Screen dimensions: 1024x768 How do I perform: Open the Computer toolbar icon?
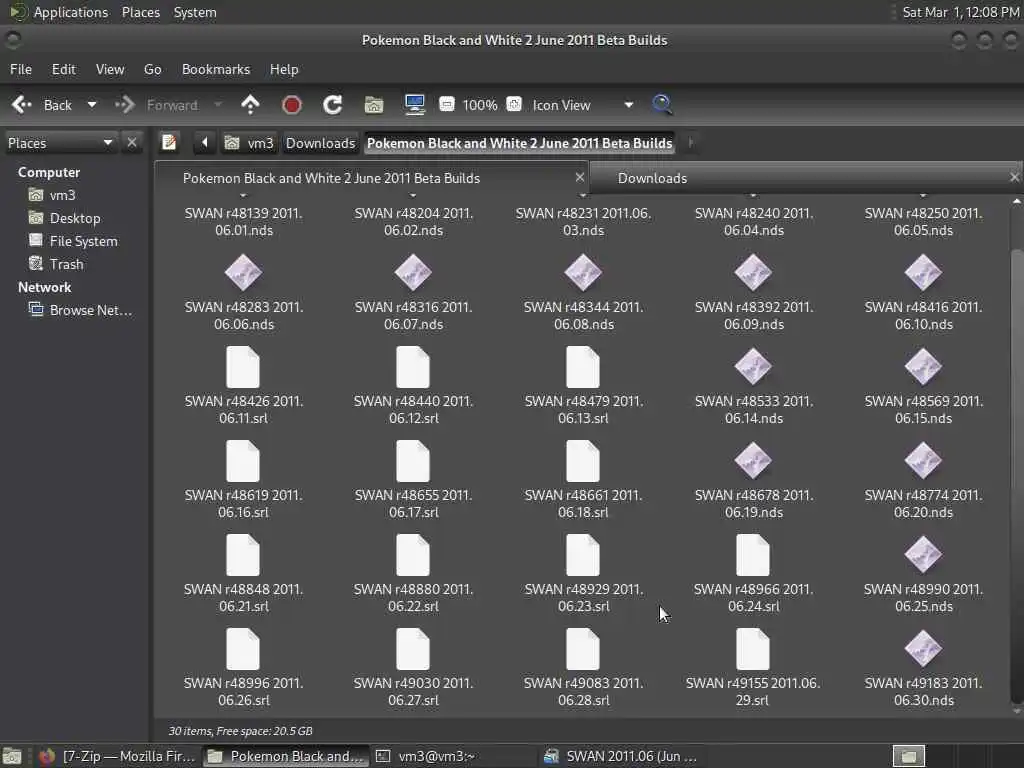pyautogui.click(x=415, y=104)
